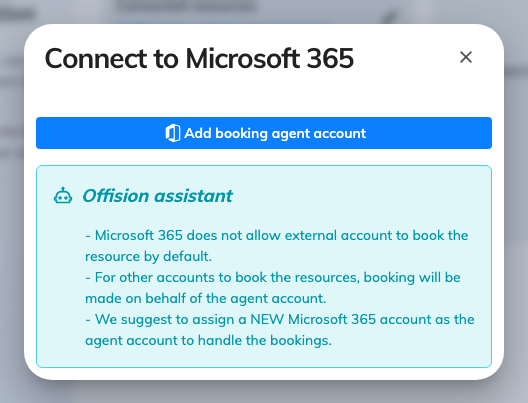
Task: Click the blurred pencil icon behind the dialog's top edge
Action: [x=390, y=16]
